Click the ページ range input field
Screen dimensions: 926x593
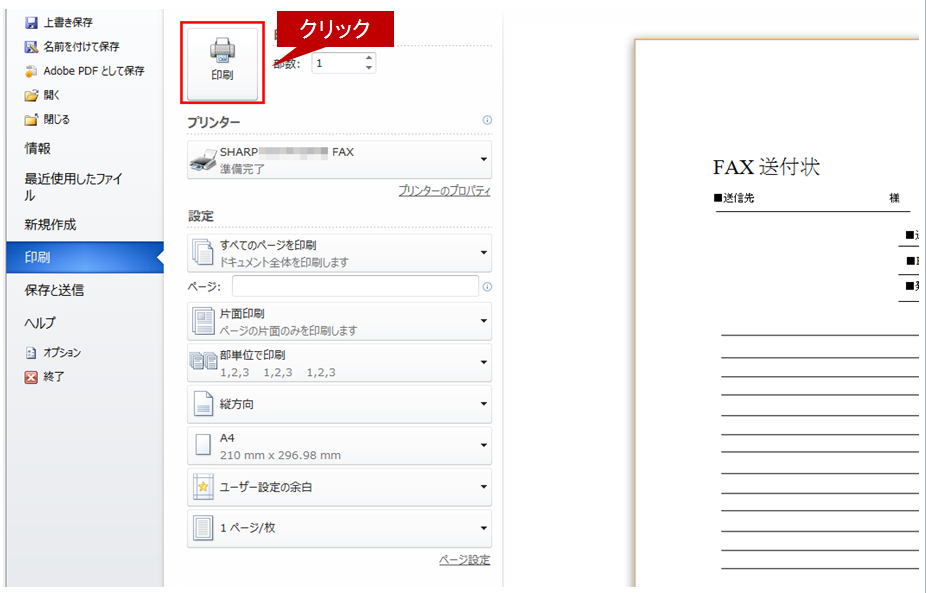[x=355, y=286]
